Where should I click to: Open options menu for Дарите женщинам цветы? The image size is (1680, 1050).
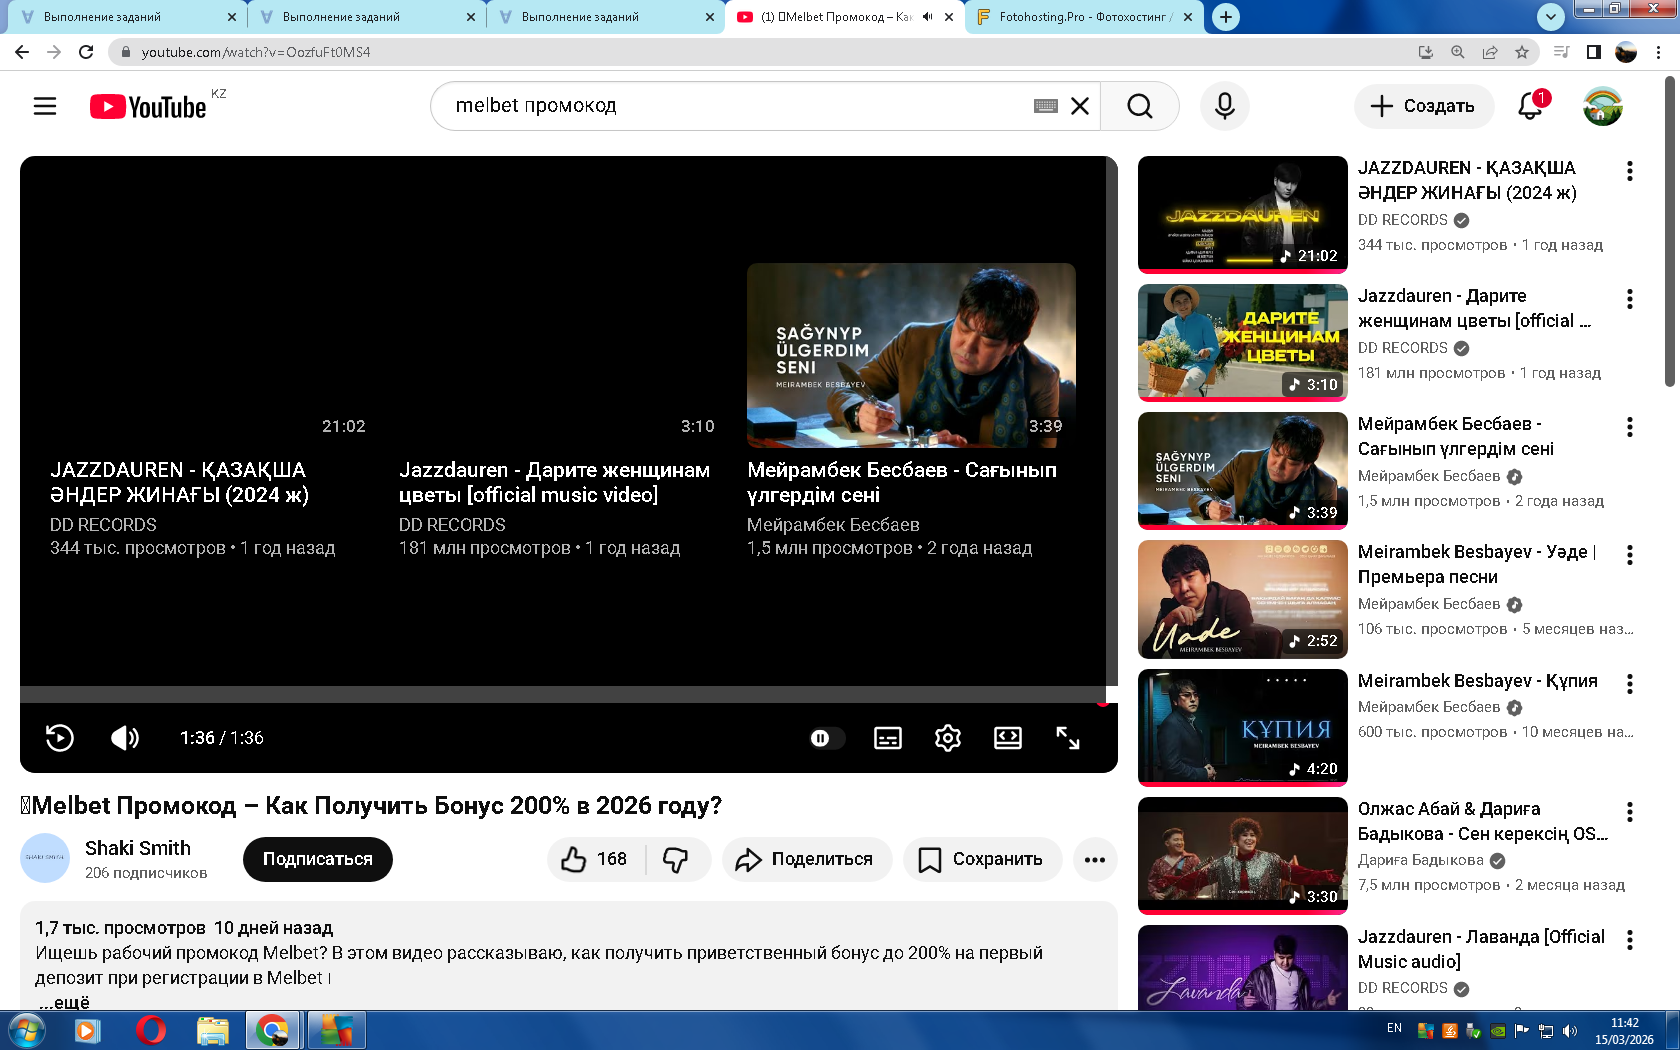[1630, 299]
